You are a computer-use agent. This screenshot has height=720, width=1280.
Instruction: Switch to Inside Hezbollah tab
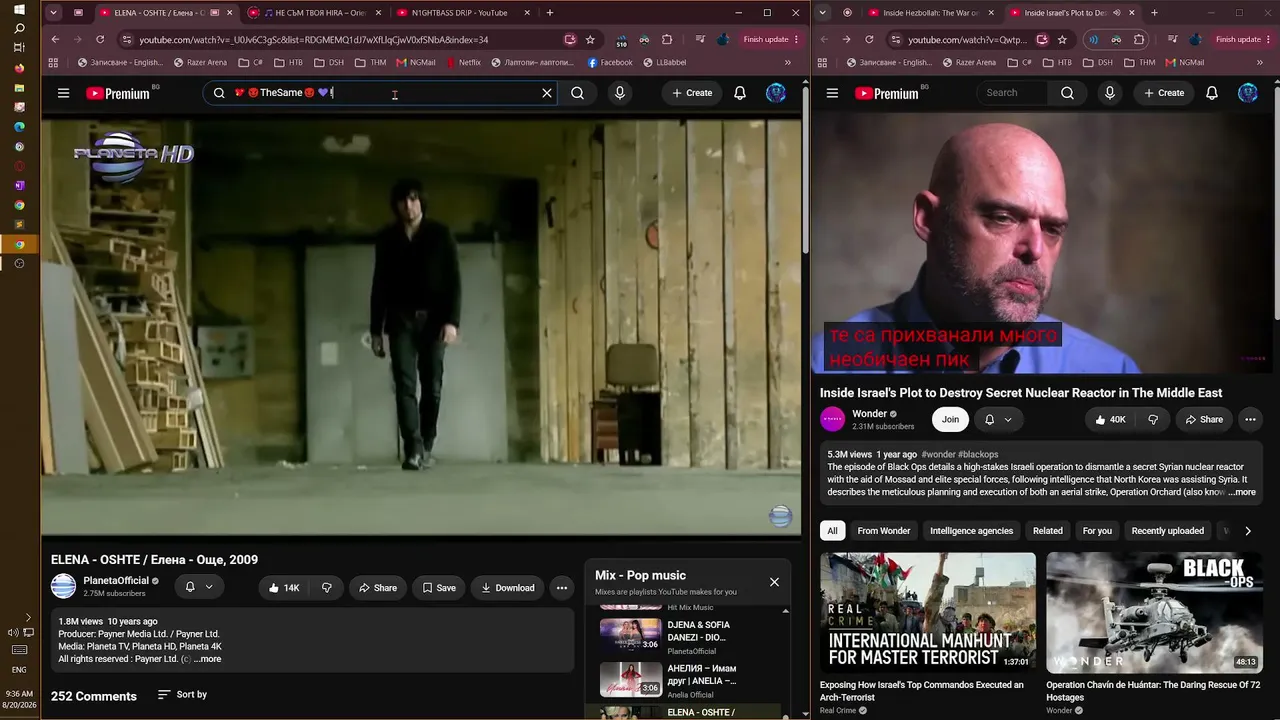tap(929, 13)
